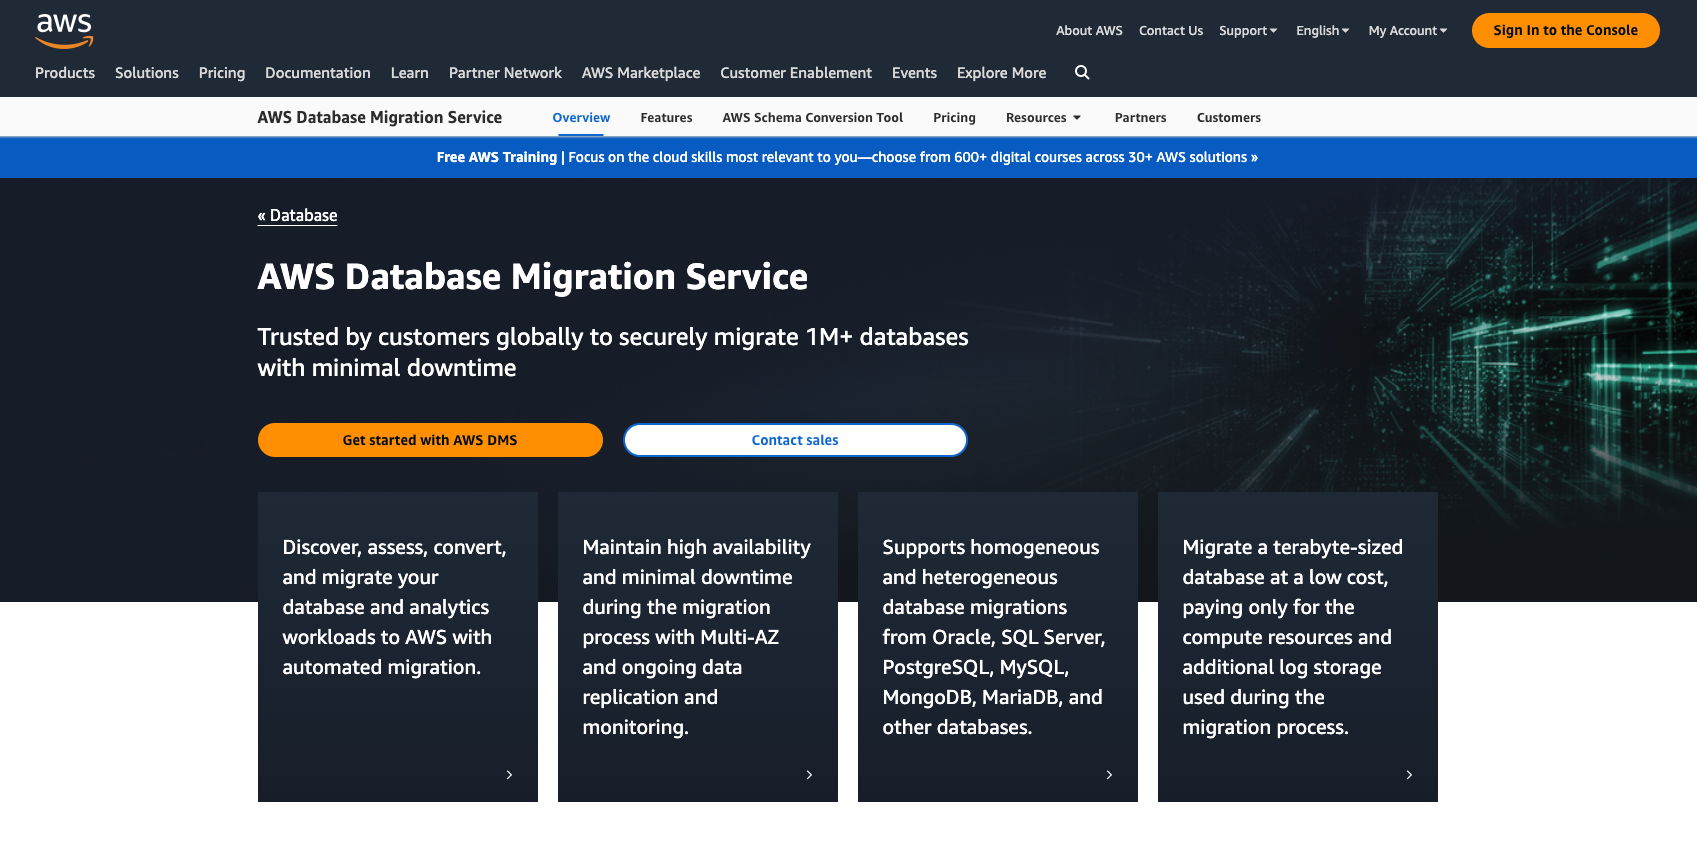The image size is (1697, 863).
Task: Open the About AWS link
Action: pos(1089,31)
